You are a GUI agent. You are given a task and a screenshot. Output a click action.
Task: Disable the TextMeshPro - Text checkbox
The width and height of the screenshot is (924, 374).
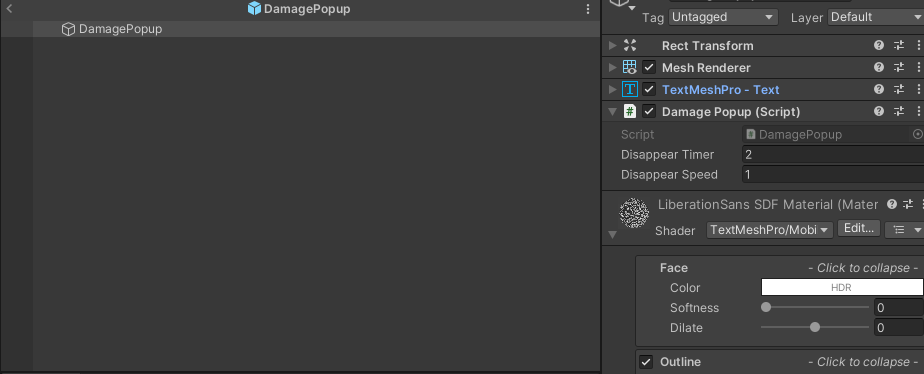pyautogui.click(x=649, y=90)
